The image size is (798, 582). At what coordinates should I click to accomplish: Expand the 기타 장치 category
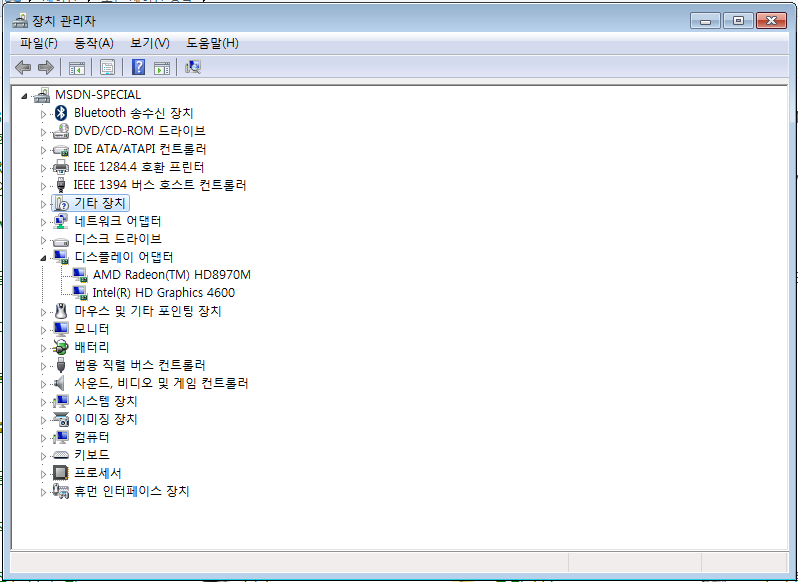pos(43,203)
